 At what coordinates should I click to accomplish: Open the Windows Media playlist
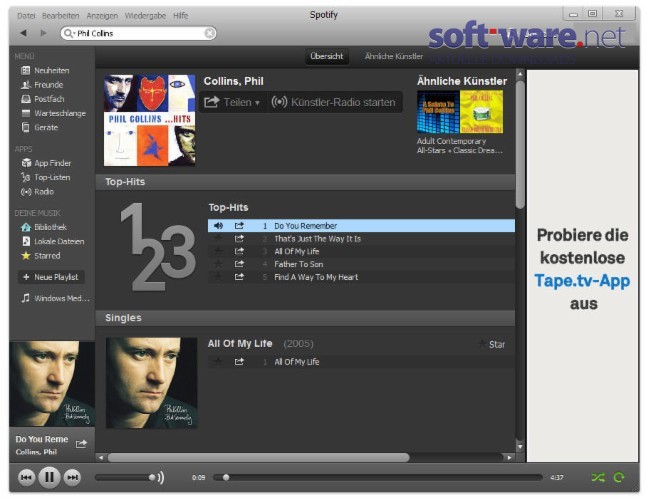tap(55, 298)
